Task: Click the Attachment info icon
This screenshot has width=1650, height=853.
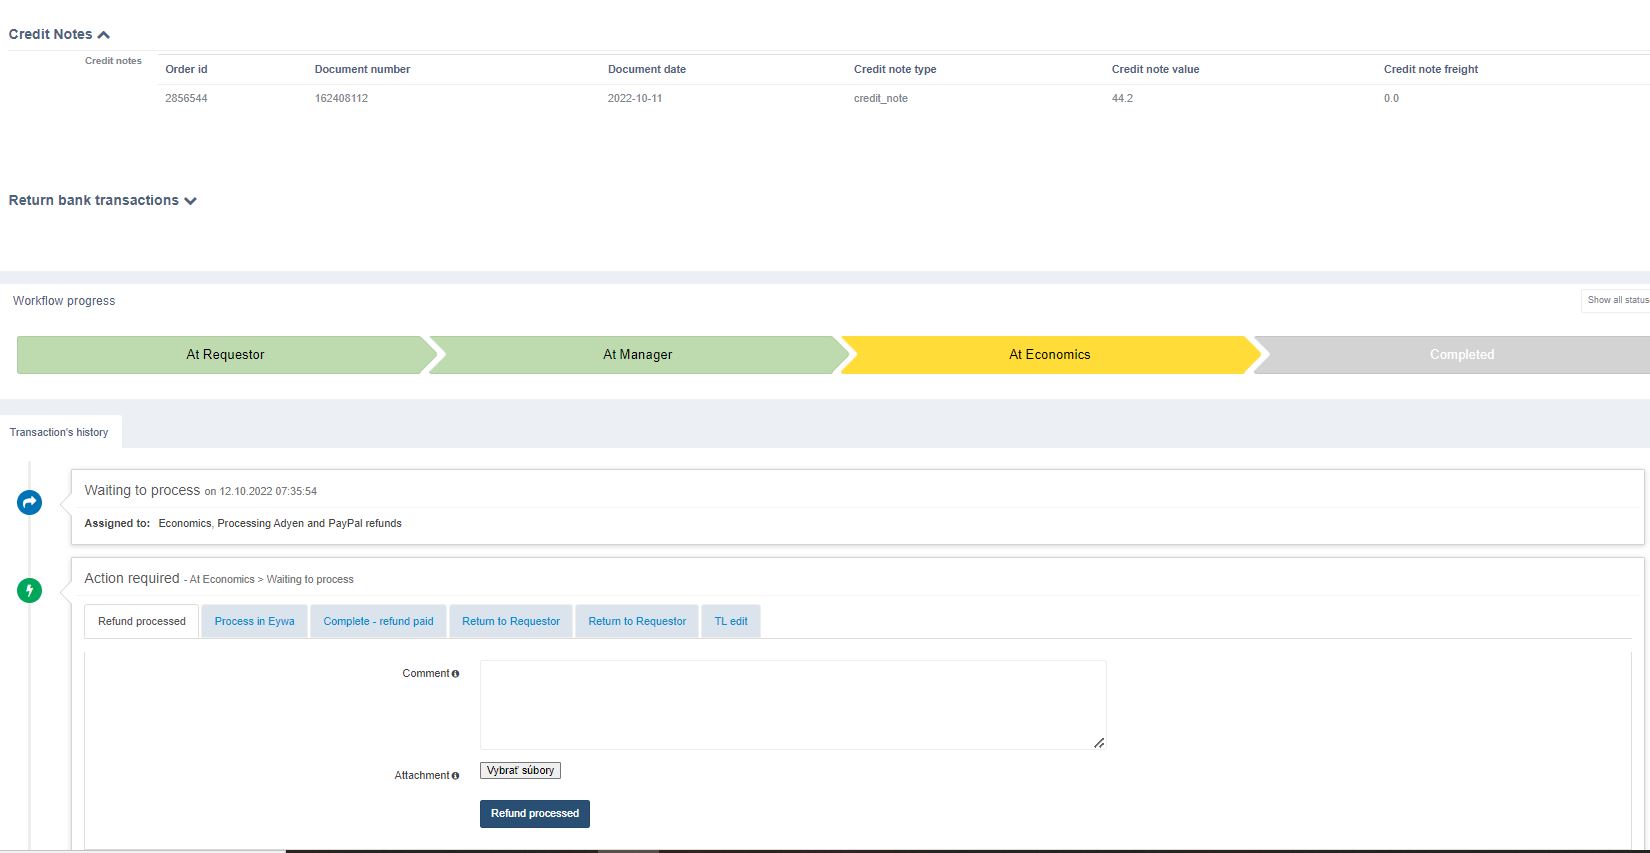Action: tap(456, 776)
